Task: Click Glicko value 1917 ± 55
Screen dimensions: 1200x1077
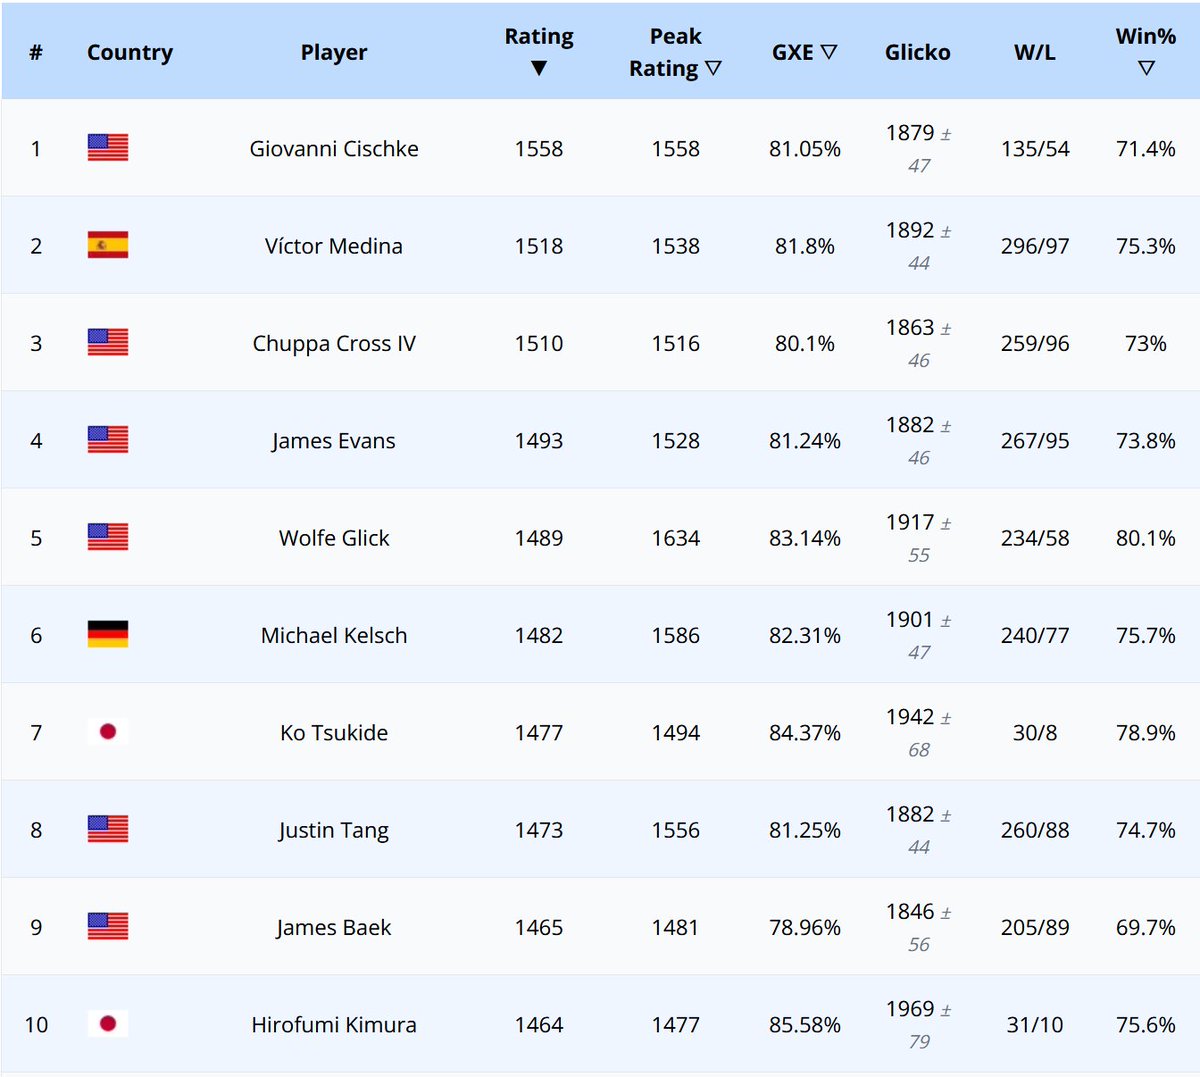Action: pyautogui.click(x=918, y=538)
